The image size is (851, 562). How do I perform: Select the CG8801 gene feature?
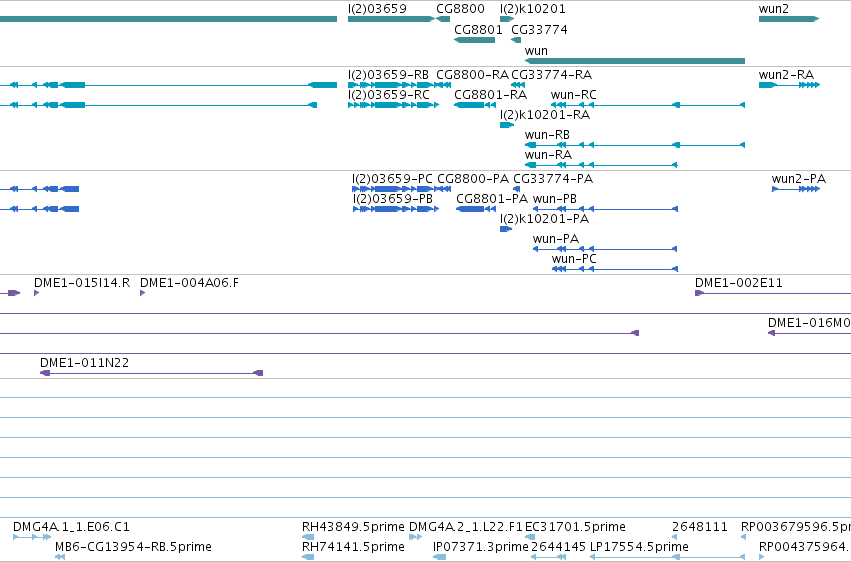tap(474, 40)
